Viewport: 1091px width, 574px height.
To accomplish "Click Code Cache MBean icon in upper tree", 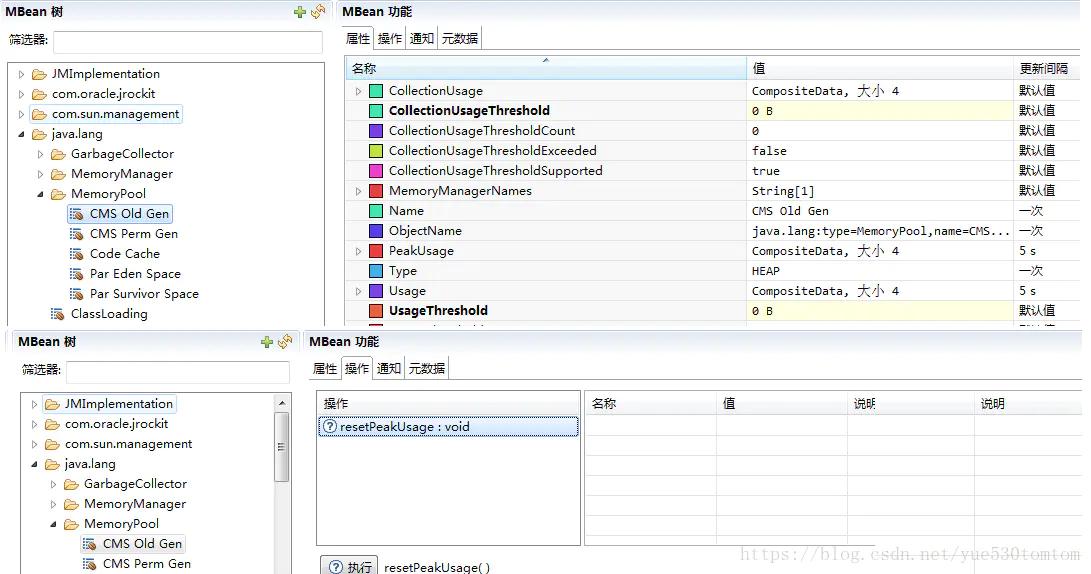I will coord(77,254).
